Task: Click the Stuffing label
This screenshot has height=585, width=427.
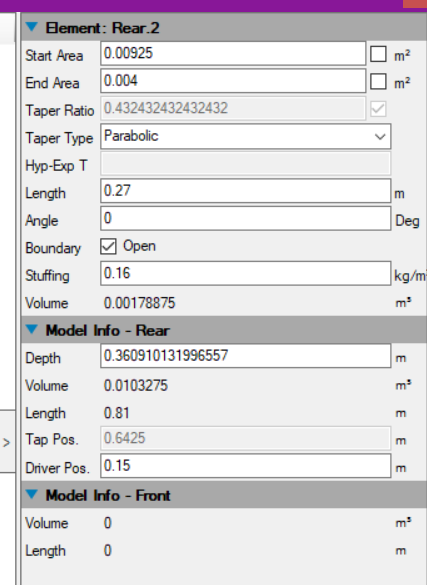Action: point(47,276)
